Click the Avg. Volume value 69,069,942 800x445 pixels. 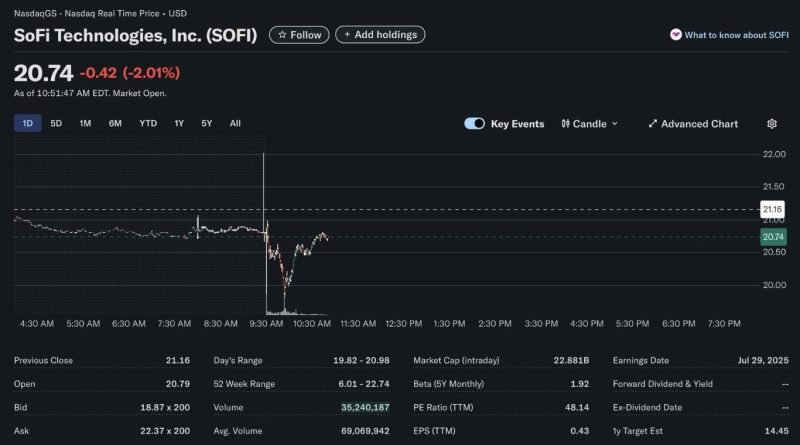[365, 431]
